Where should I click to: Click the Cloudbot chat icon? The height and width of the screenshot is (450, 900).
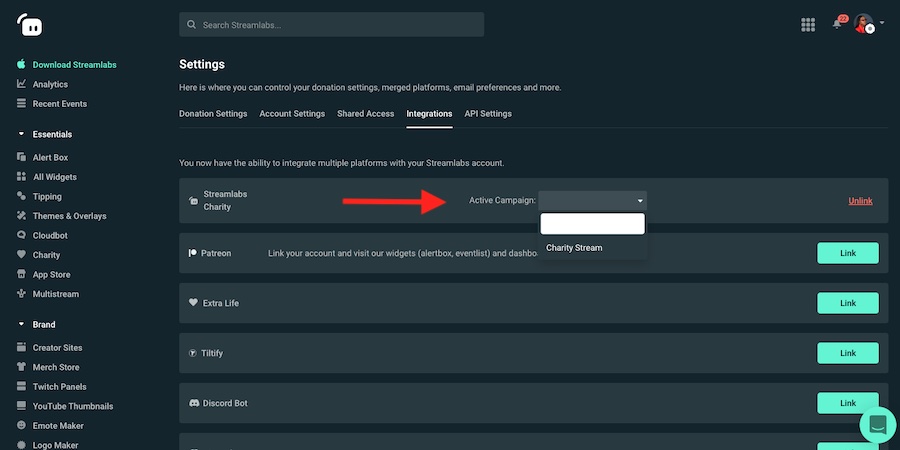click(21, 235)
